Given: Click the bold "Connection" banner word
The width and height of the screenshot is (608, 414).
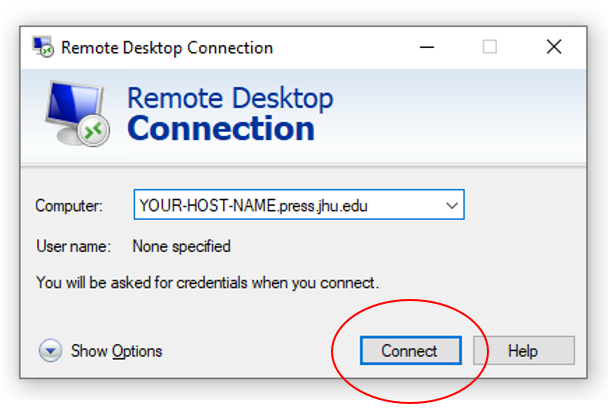Looking at the screenshot, I should [221, 128].
